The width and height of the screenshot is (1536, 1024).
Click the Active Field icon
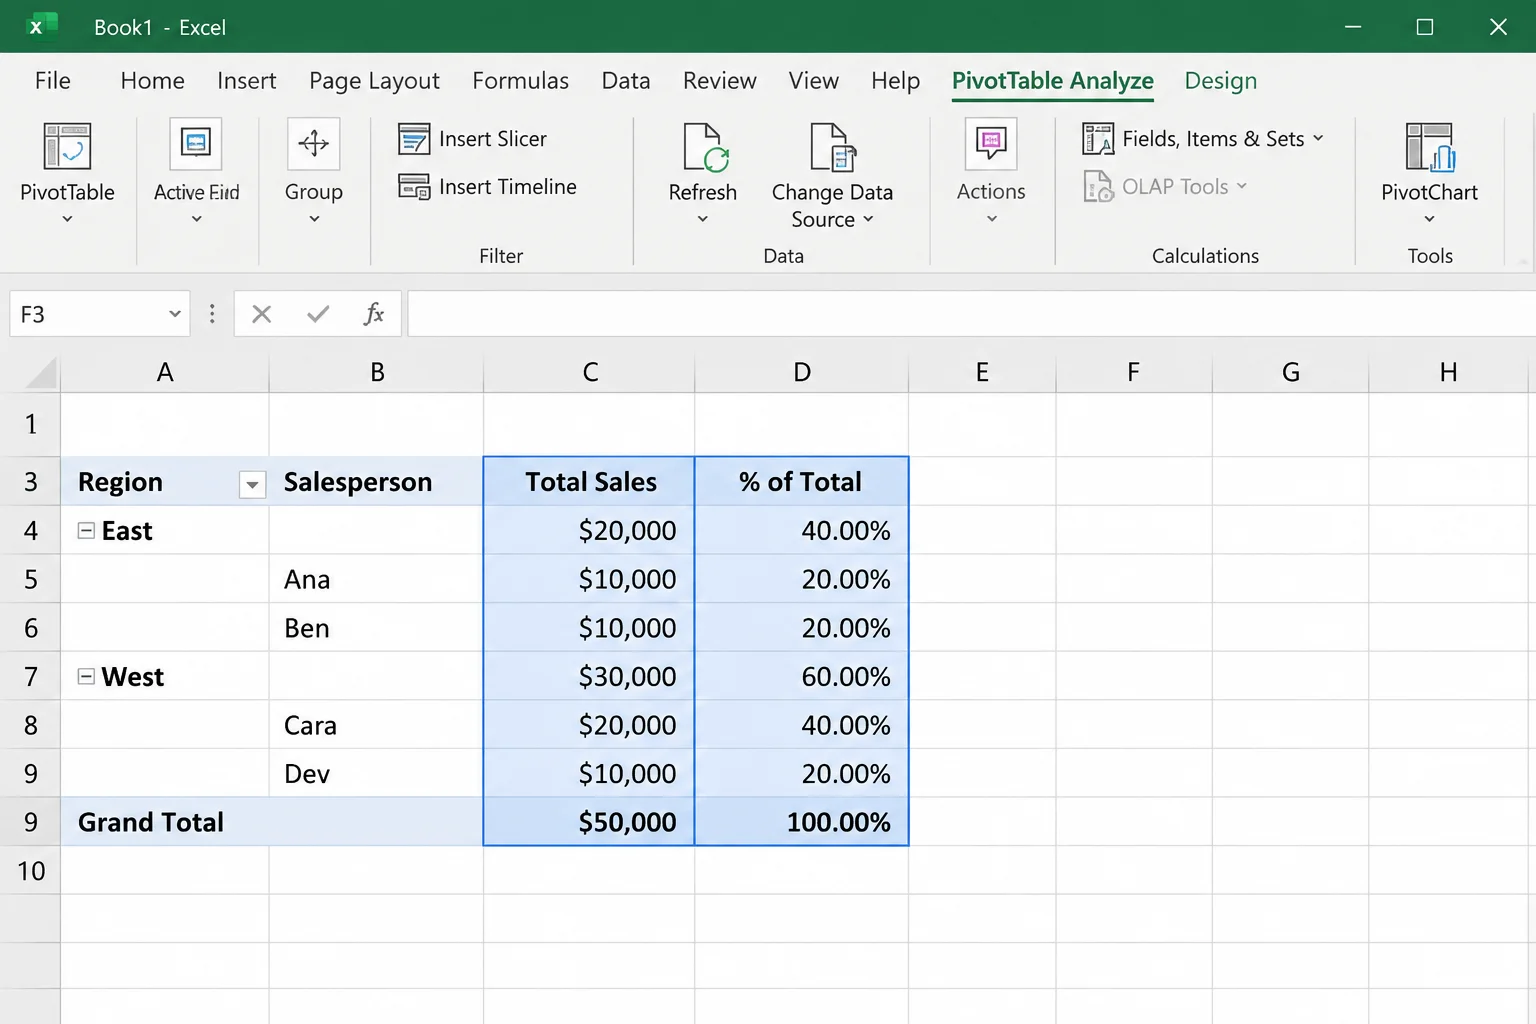pyautogui.click(x=196, y=144)
